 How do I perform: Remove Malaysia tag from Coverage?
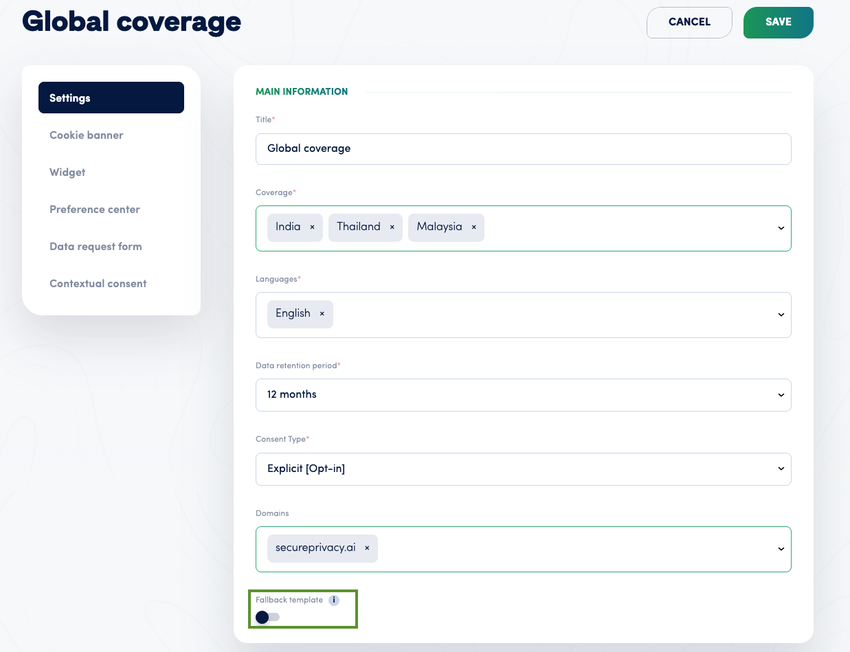pyautogui.click(x=474, y=227)
